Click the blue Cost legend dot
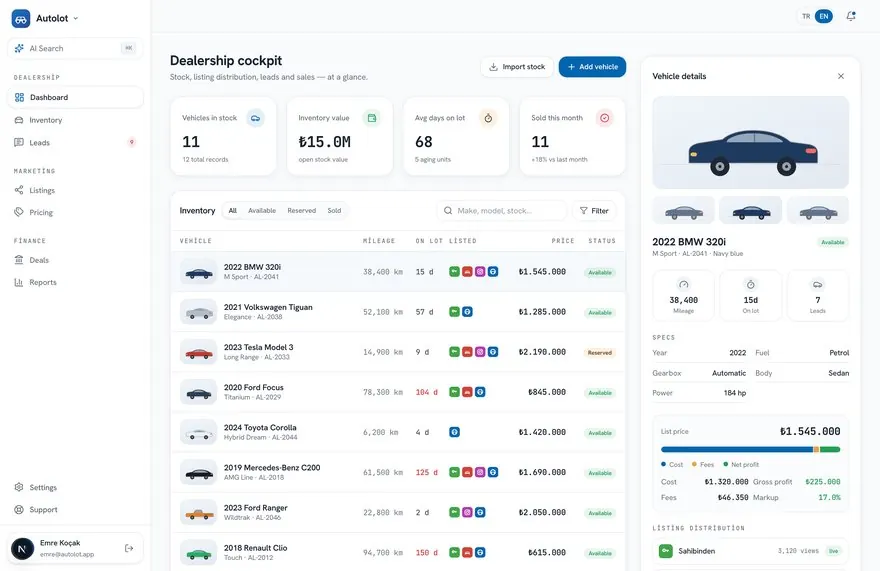 [x=663, y=464]
